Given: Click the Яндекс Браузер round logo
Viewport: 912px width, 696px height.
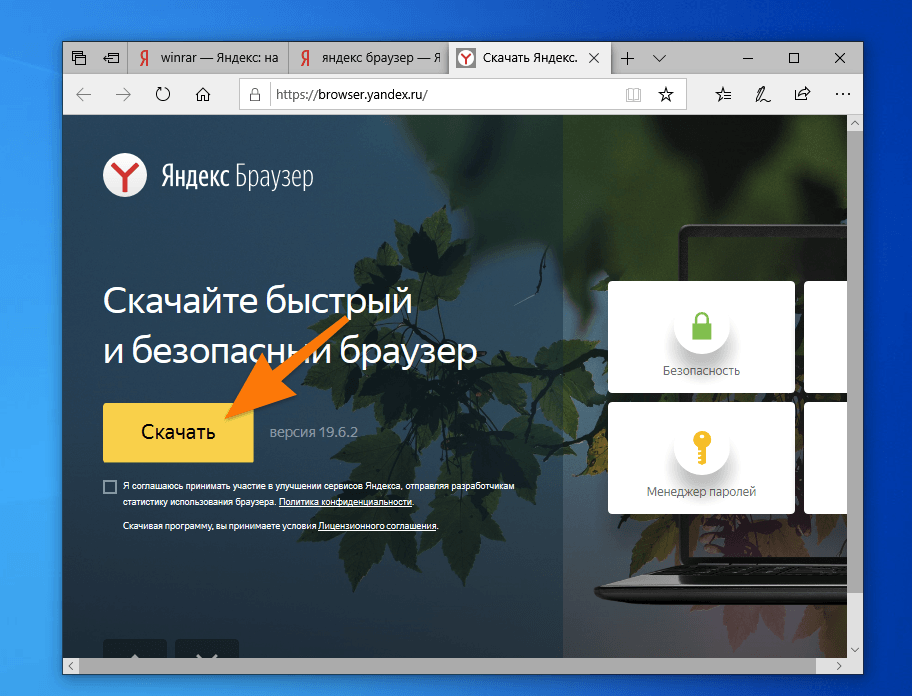Looking at the screenshot, I should pos(124,175).
